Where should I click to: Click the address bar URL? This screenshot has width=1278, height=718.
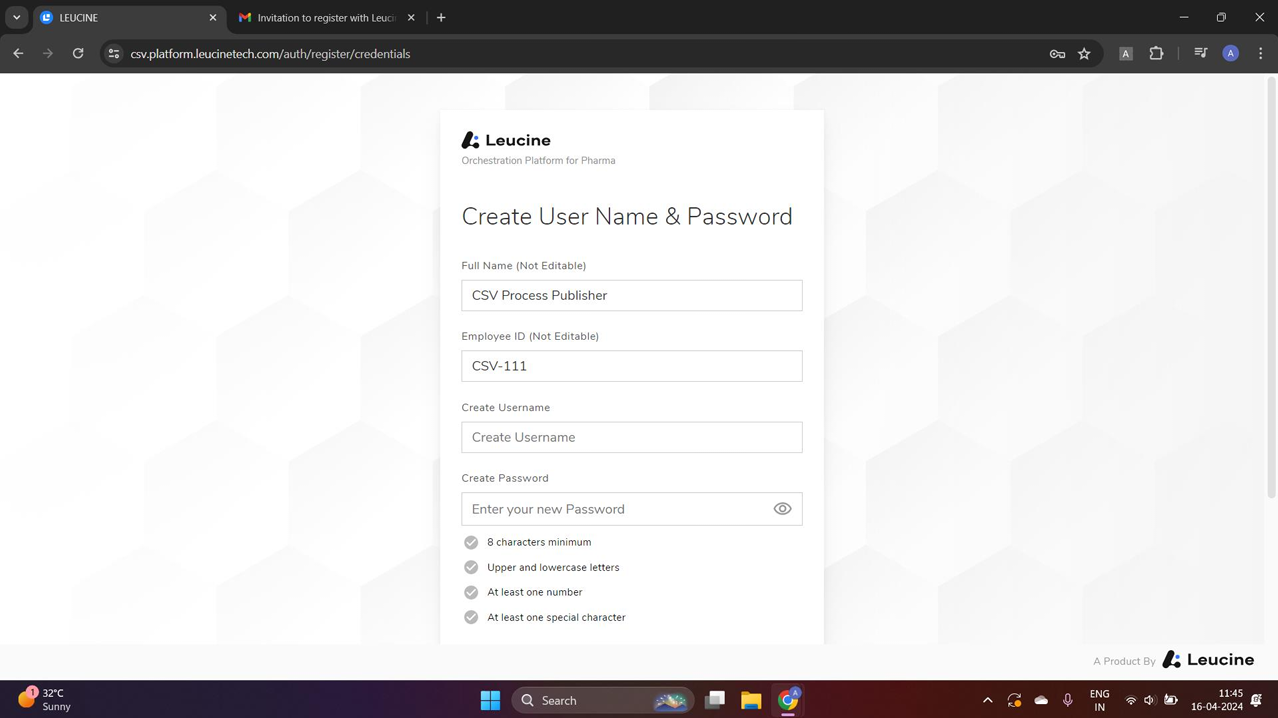point(270,54)
